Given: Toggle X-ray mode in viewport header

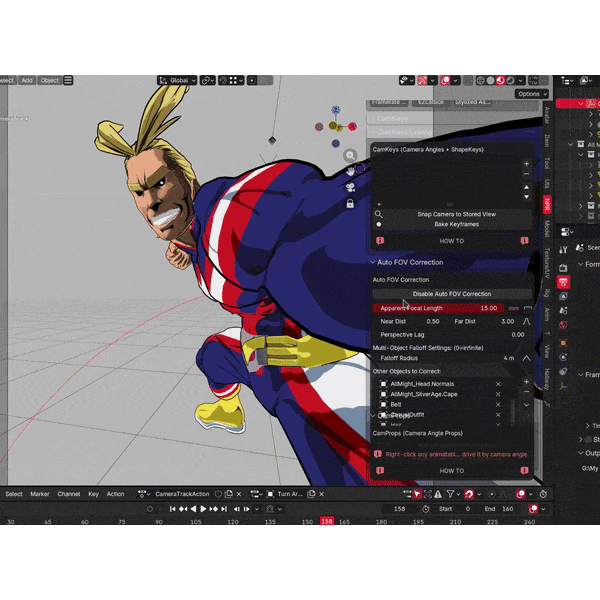Looking at the screenshot, I should pos(468,80).
